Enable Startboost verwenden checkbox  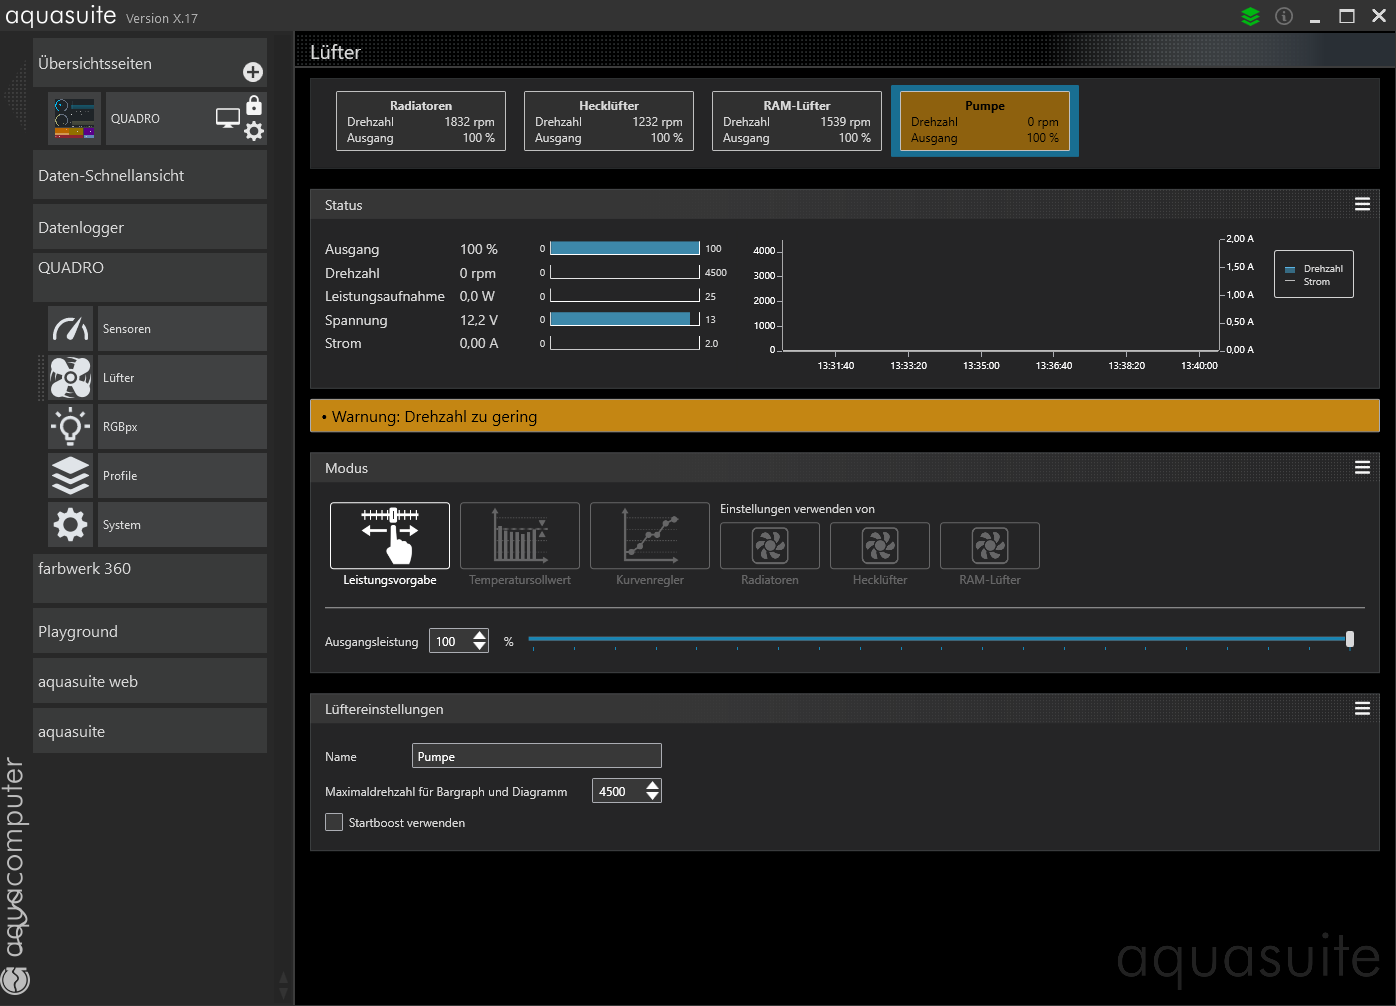click(334, 822)
